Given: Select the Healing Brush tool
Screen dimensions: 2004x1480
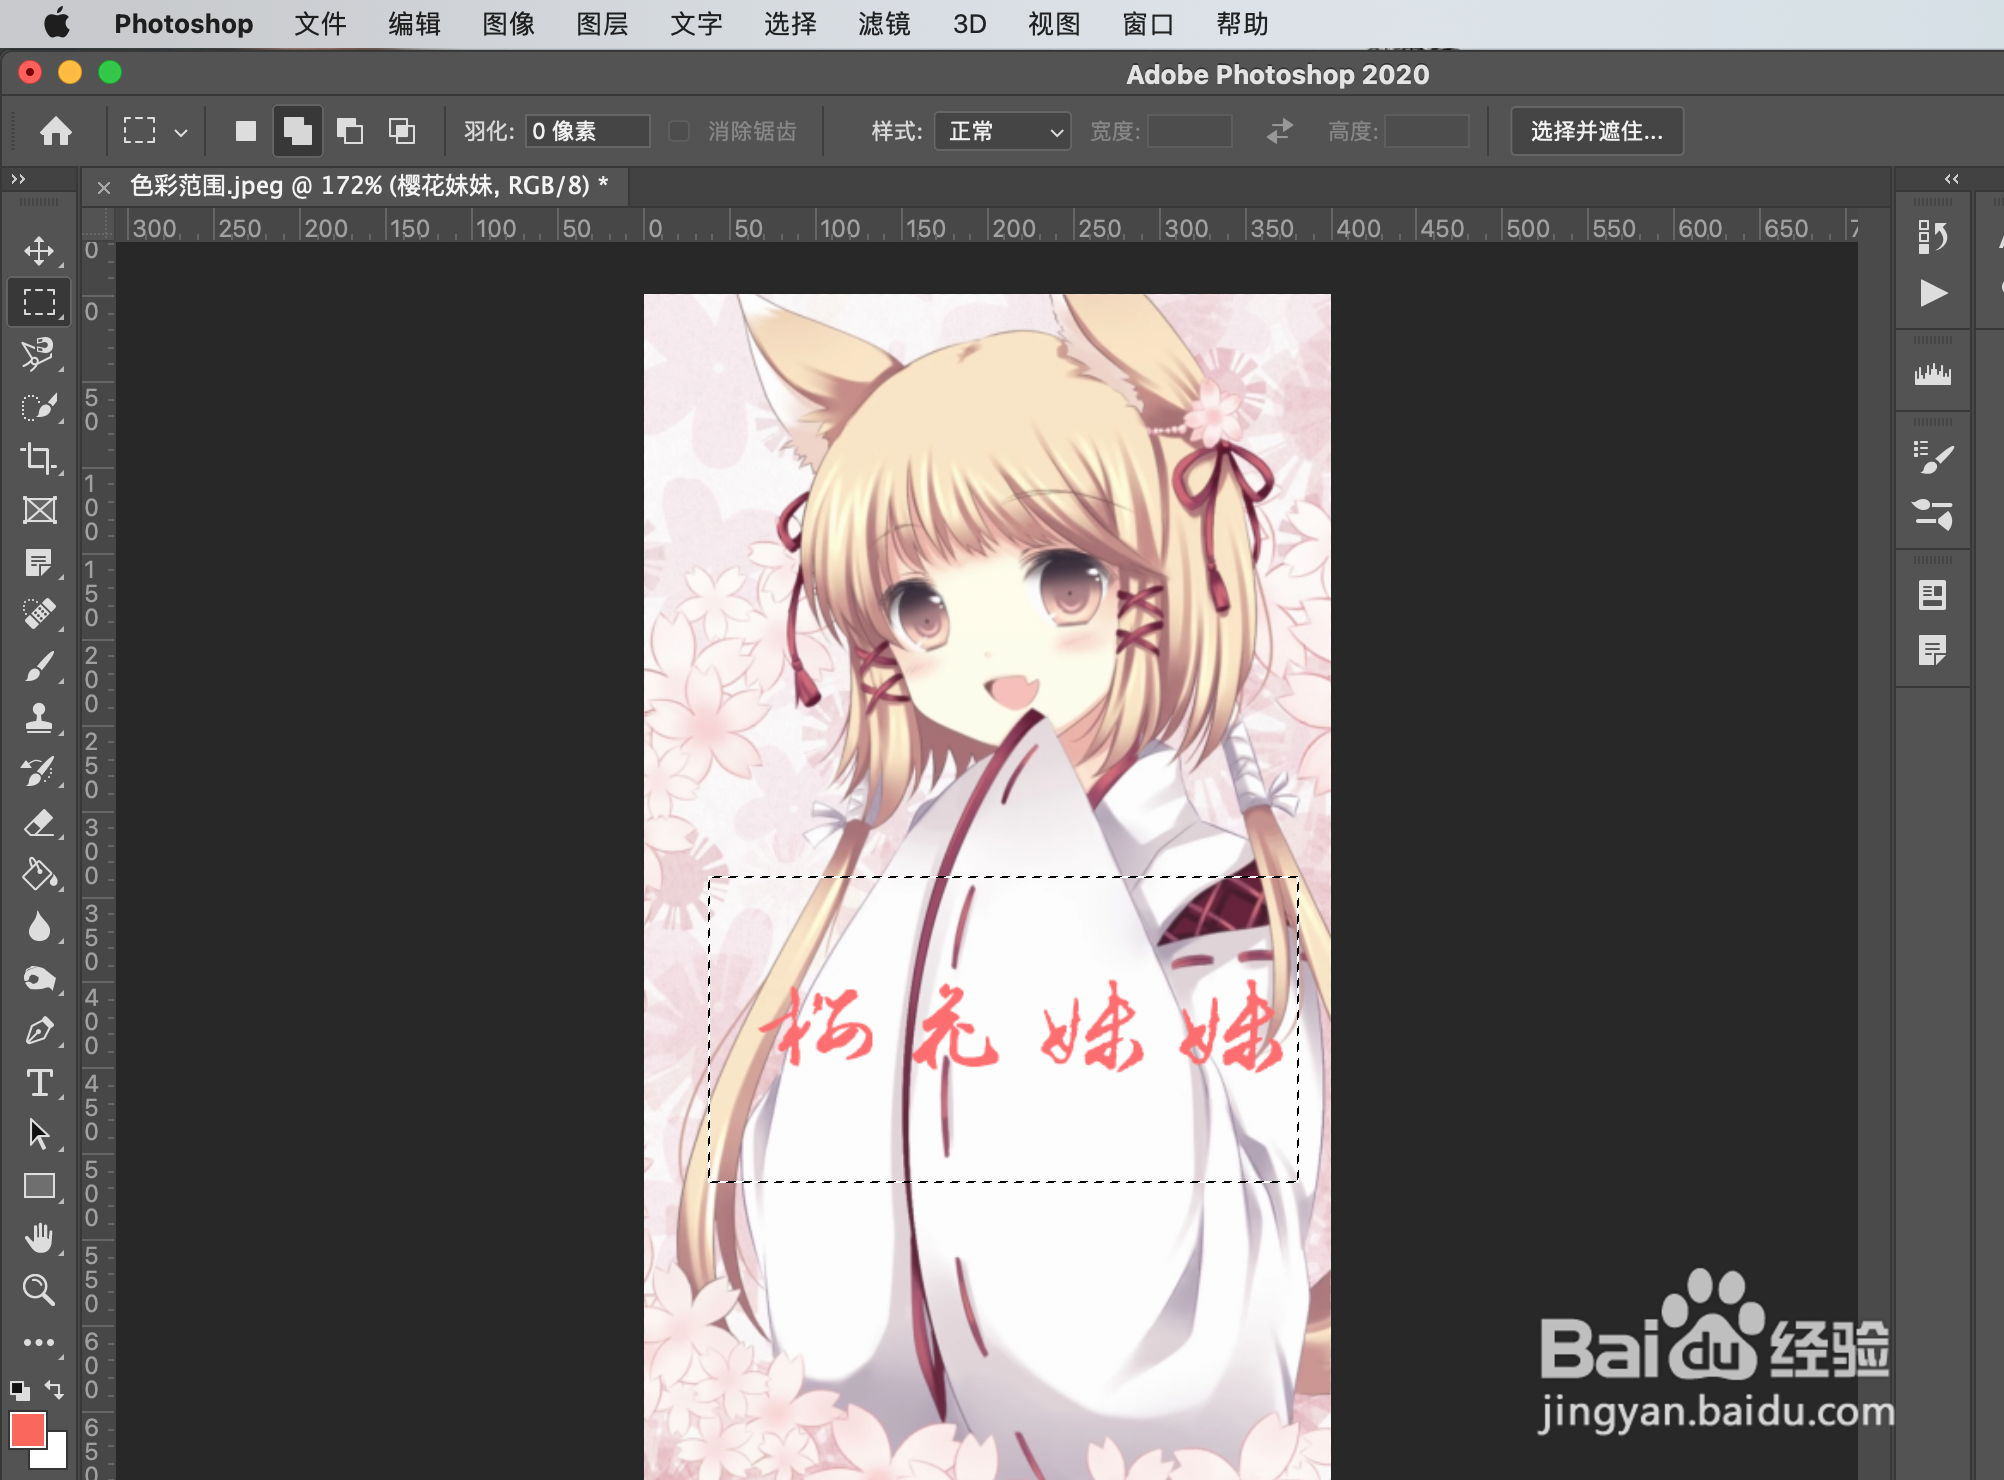Looking at the screenshot, I should 39,614.
